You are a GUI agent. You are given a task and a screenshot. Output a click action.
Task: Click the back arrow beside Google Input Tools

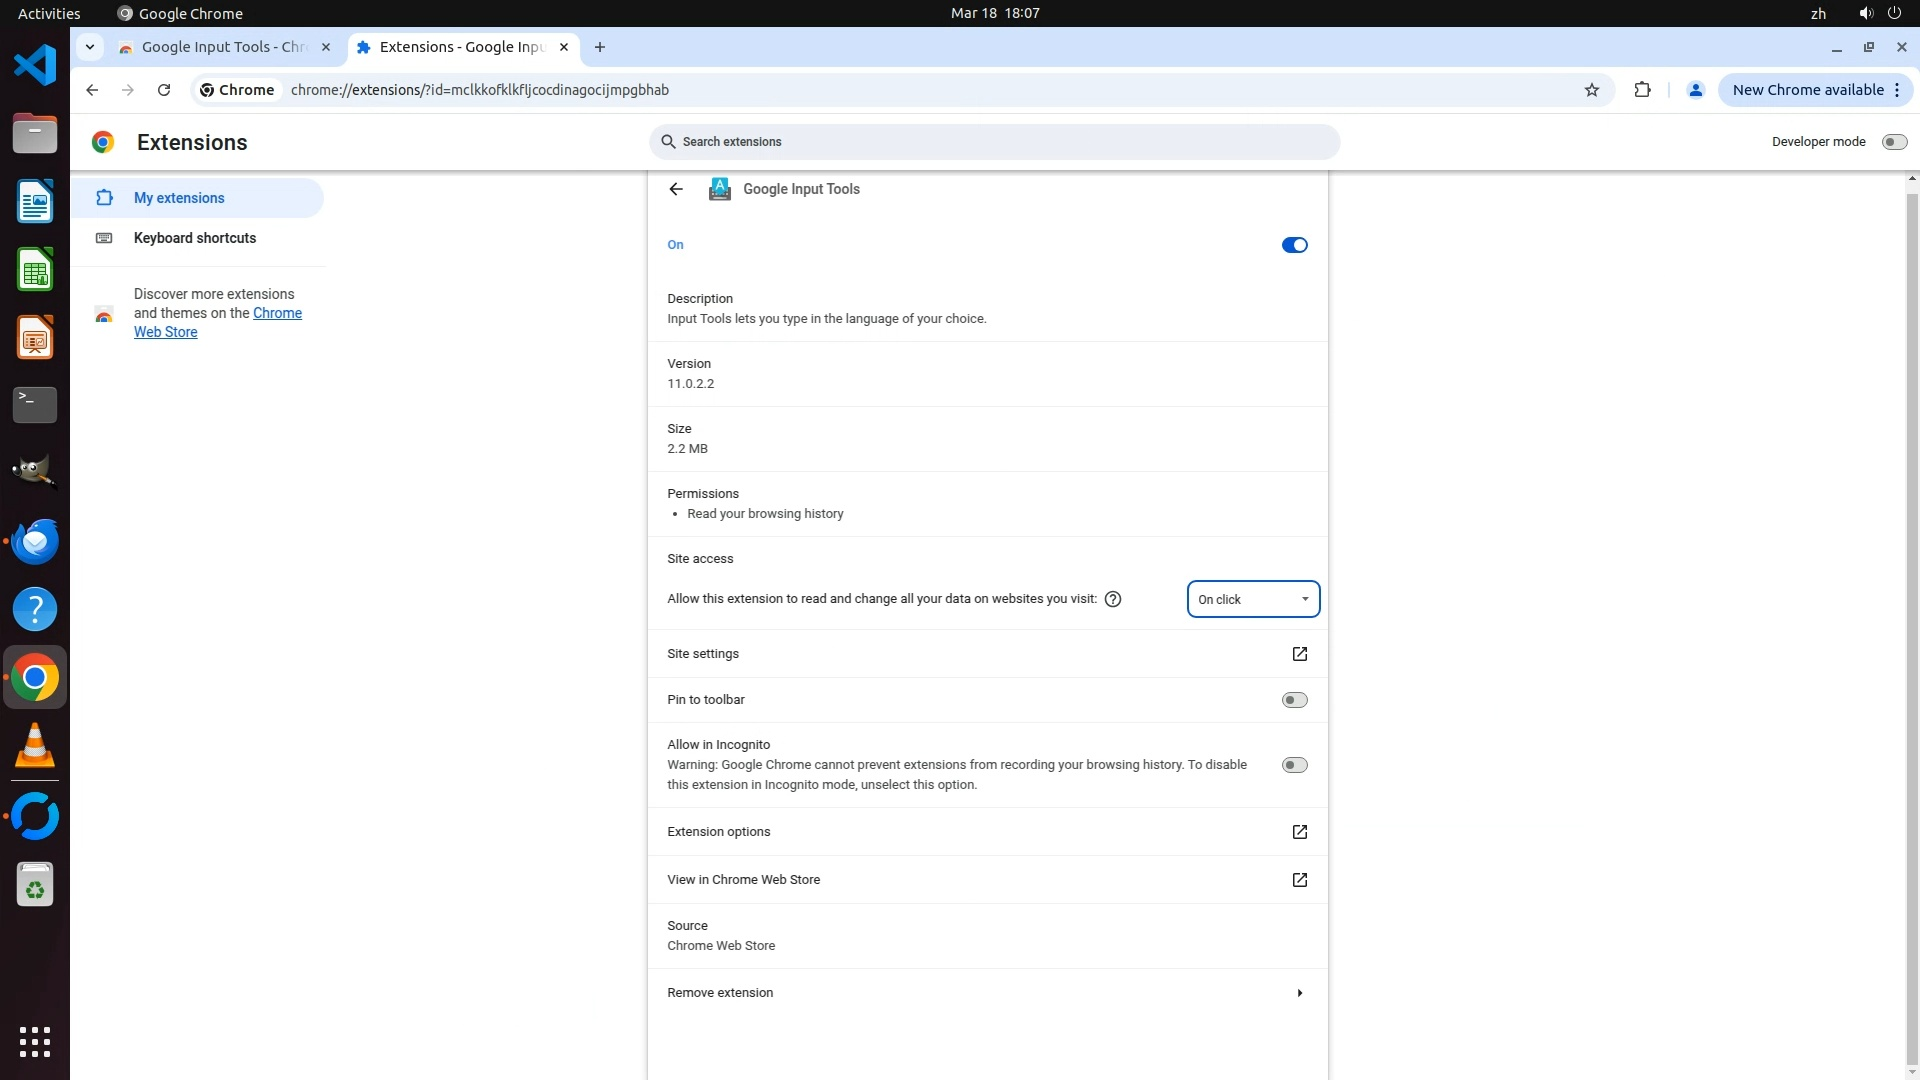click(676, 189)
